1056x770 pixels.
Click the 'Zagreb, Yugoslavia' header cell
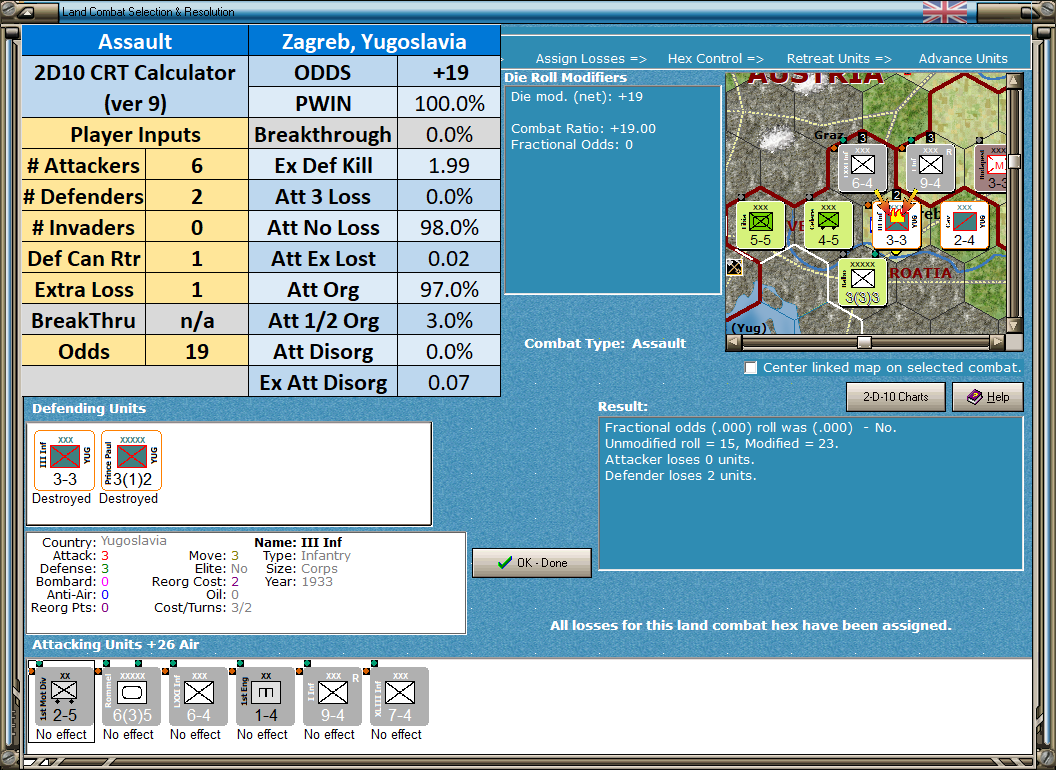coord(374,41)
